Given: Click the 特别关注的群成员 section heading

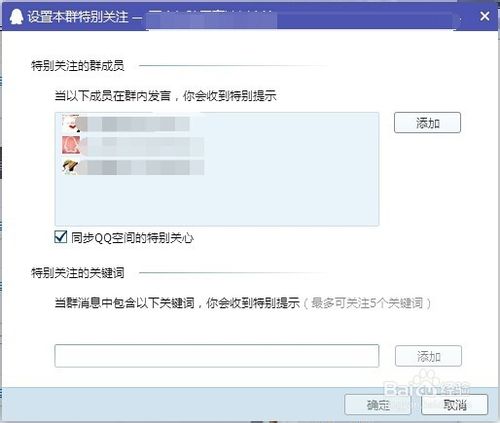Looking at the screenshot, I should [x=77, y=65].
